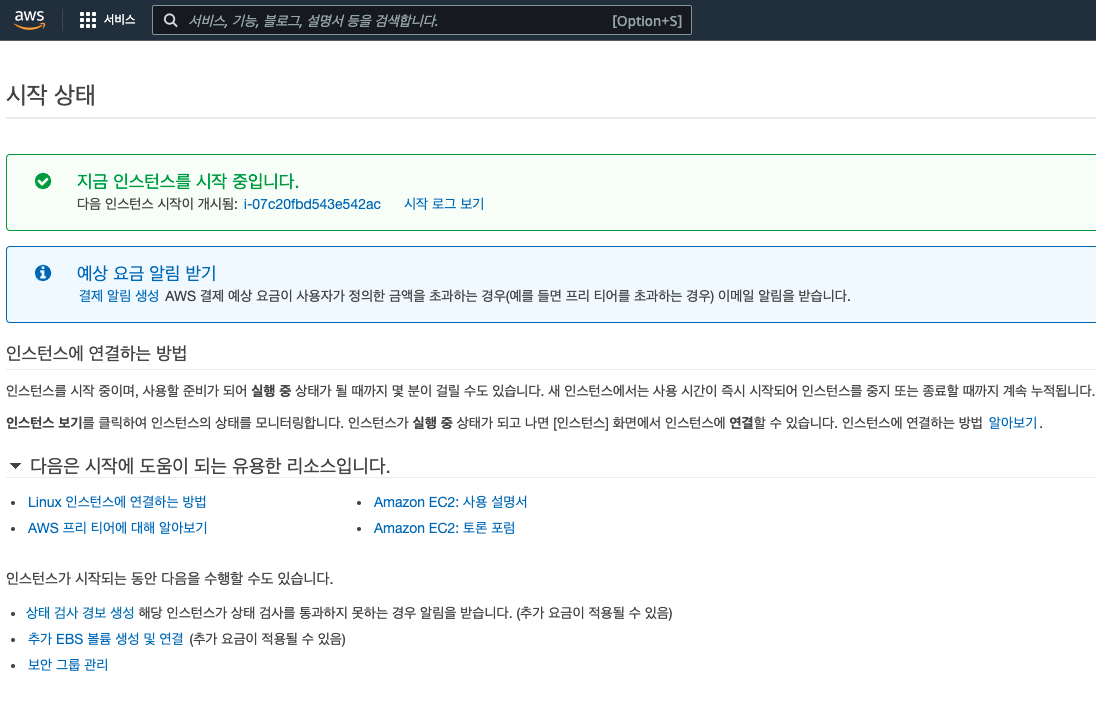Open the services grid icon

(x=87, y=20)
